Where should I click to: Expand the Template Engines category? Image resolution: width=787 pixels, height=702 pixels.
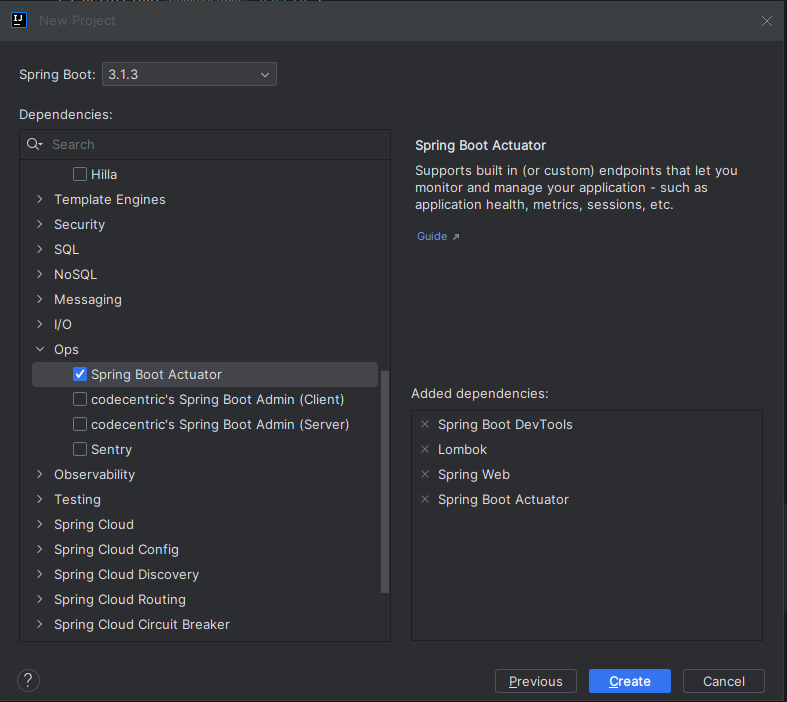40,199
